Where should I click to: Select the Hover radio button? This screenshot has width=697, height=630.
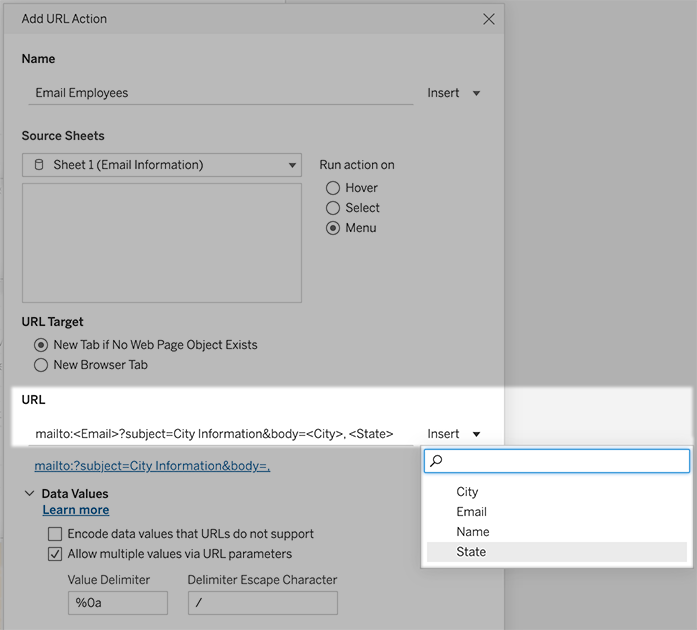332,188
